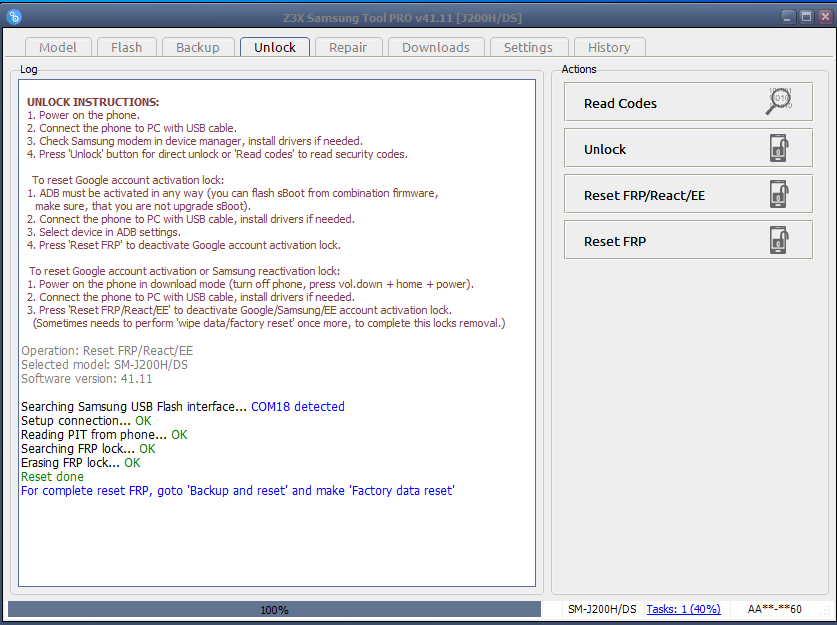Viewport: 837px width, 625px height.
Task: Close the Z3X Samsung Tool window
Action: [x=825, y=17]
